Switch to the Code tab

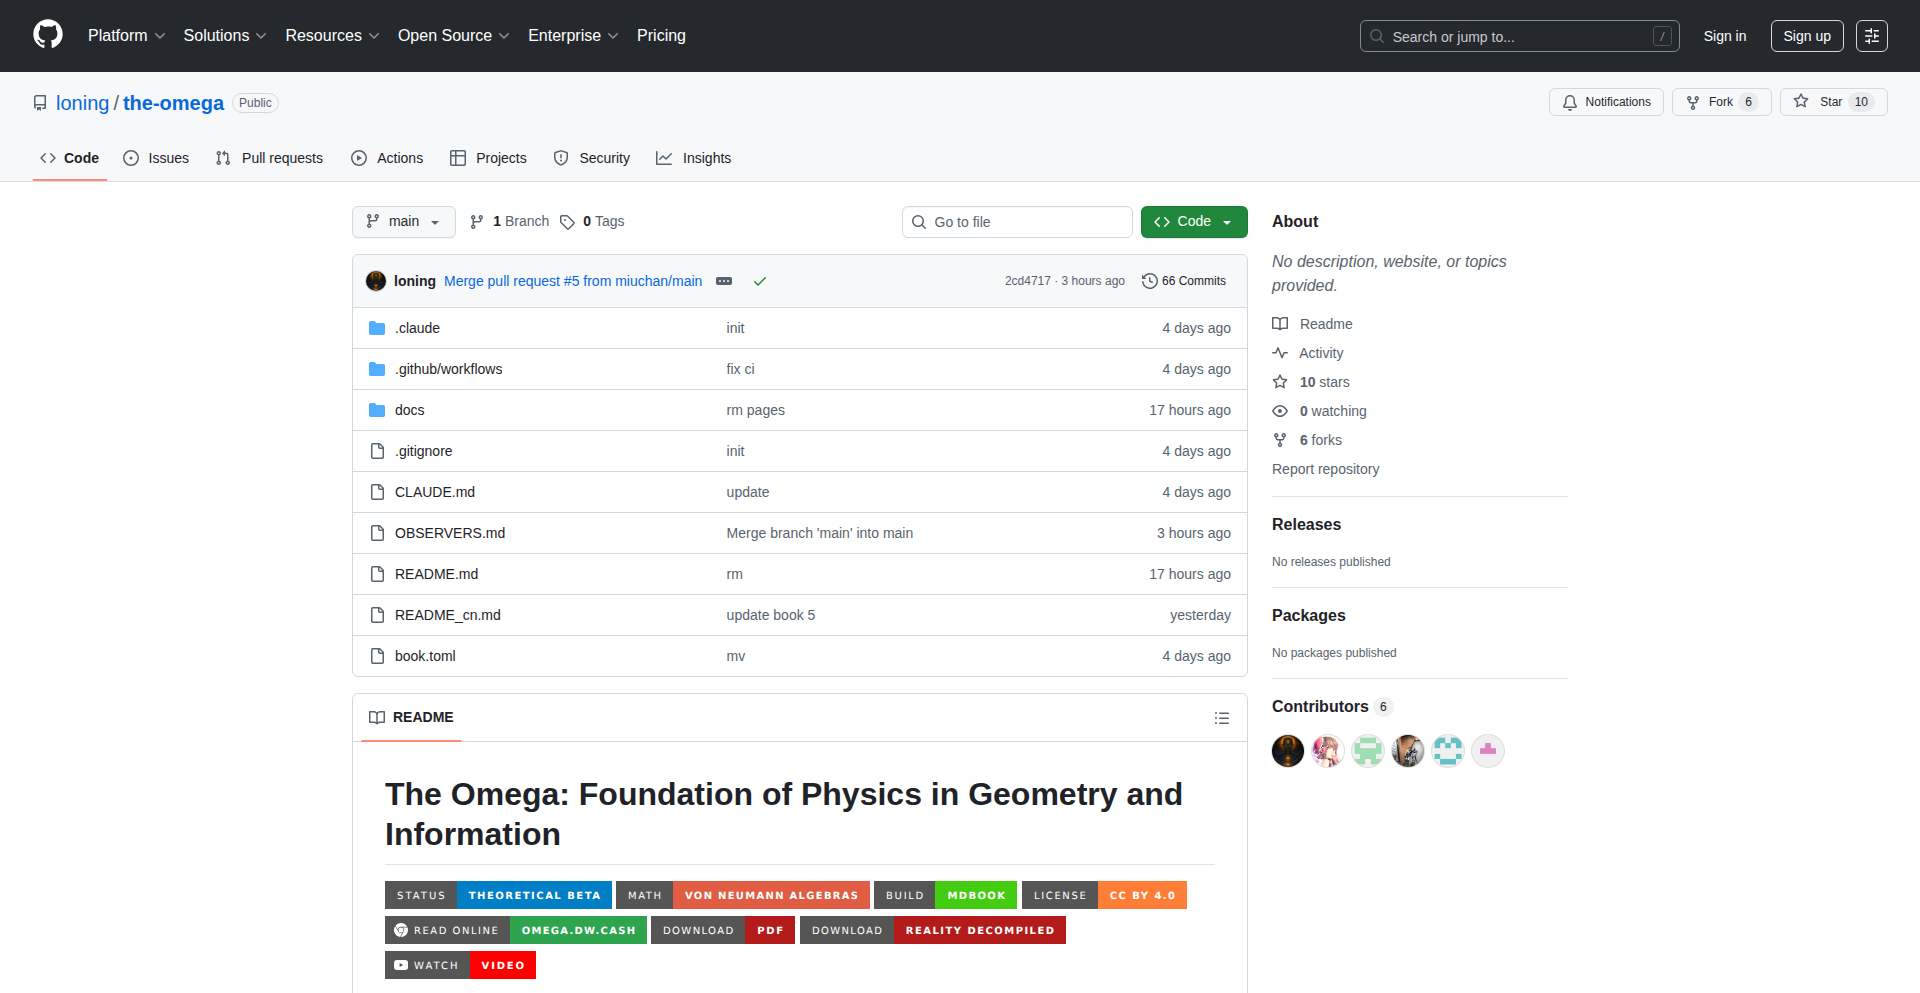click(x=70, y=158)
